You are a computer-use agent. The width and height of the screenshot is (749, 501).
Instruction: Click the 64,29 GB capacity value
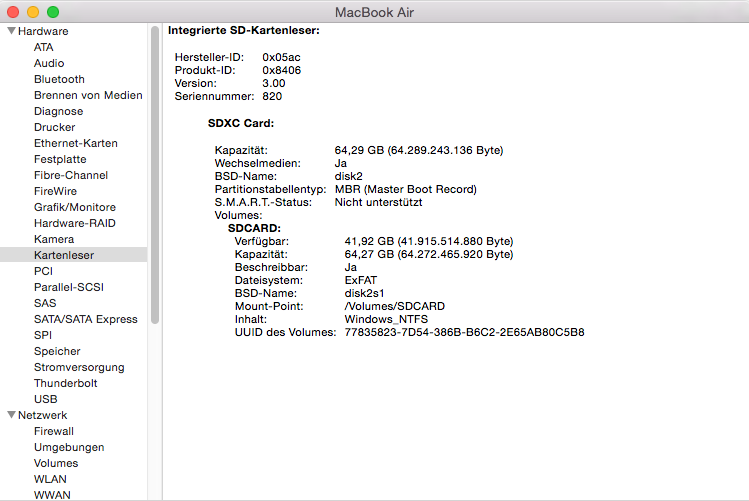[x=419, y=150]
